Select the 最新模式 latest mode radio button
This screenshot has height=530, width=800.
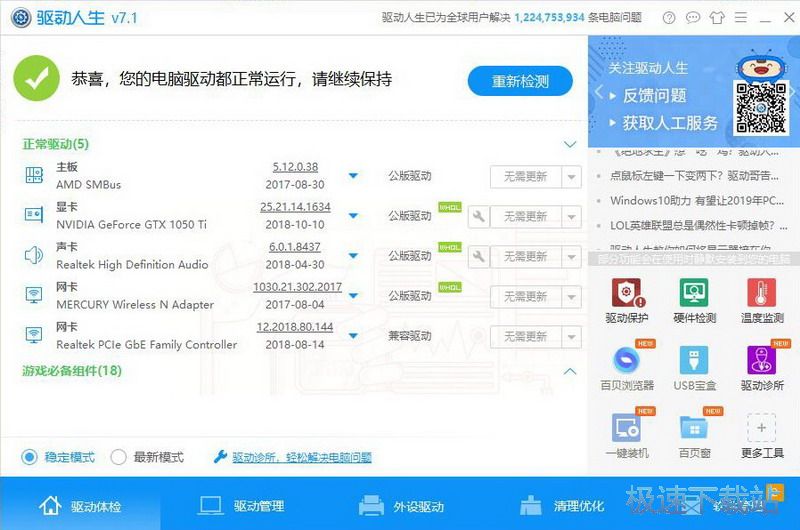118,457
